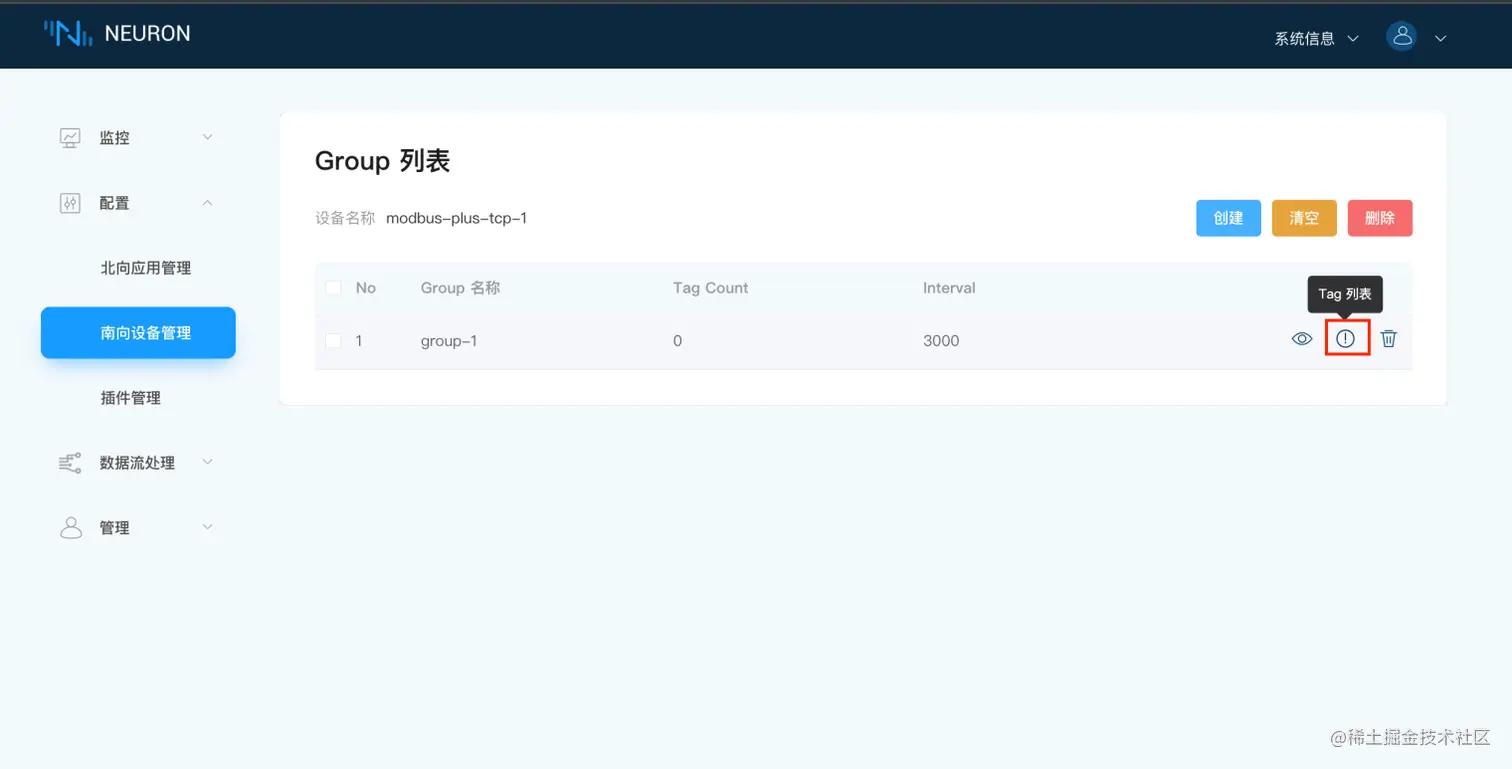Expand the 系统信息 dropdown

point(1315,38)
